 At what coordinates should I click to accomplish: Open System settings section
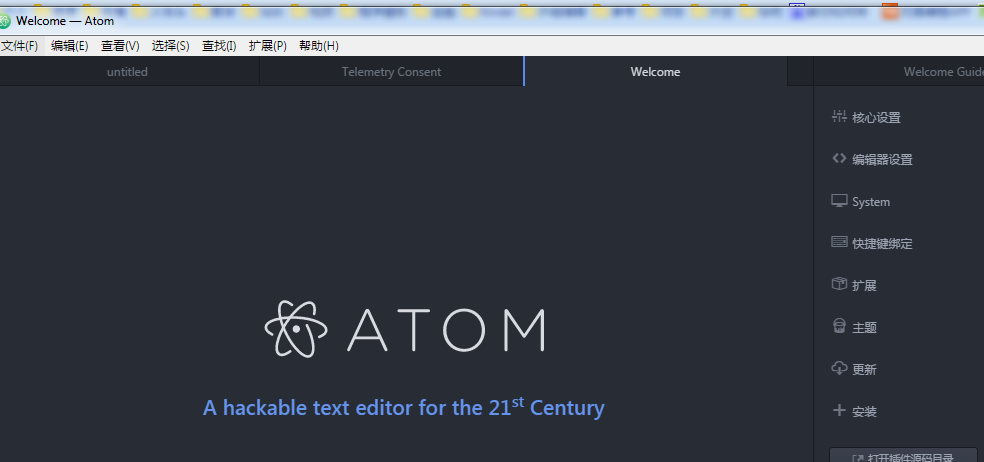(x=870, y=201)
